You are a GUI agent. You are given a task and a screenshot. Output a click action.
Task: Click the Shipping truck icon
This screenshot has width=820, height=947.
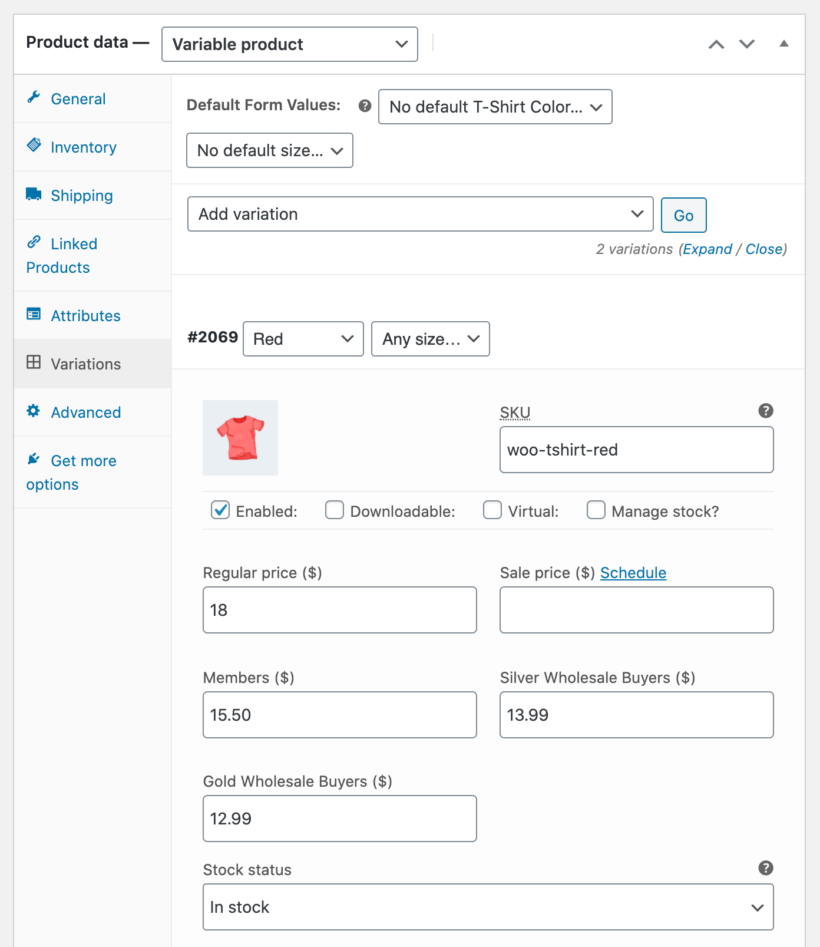coord(33,195)
